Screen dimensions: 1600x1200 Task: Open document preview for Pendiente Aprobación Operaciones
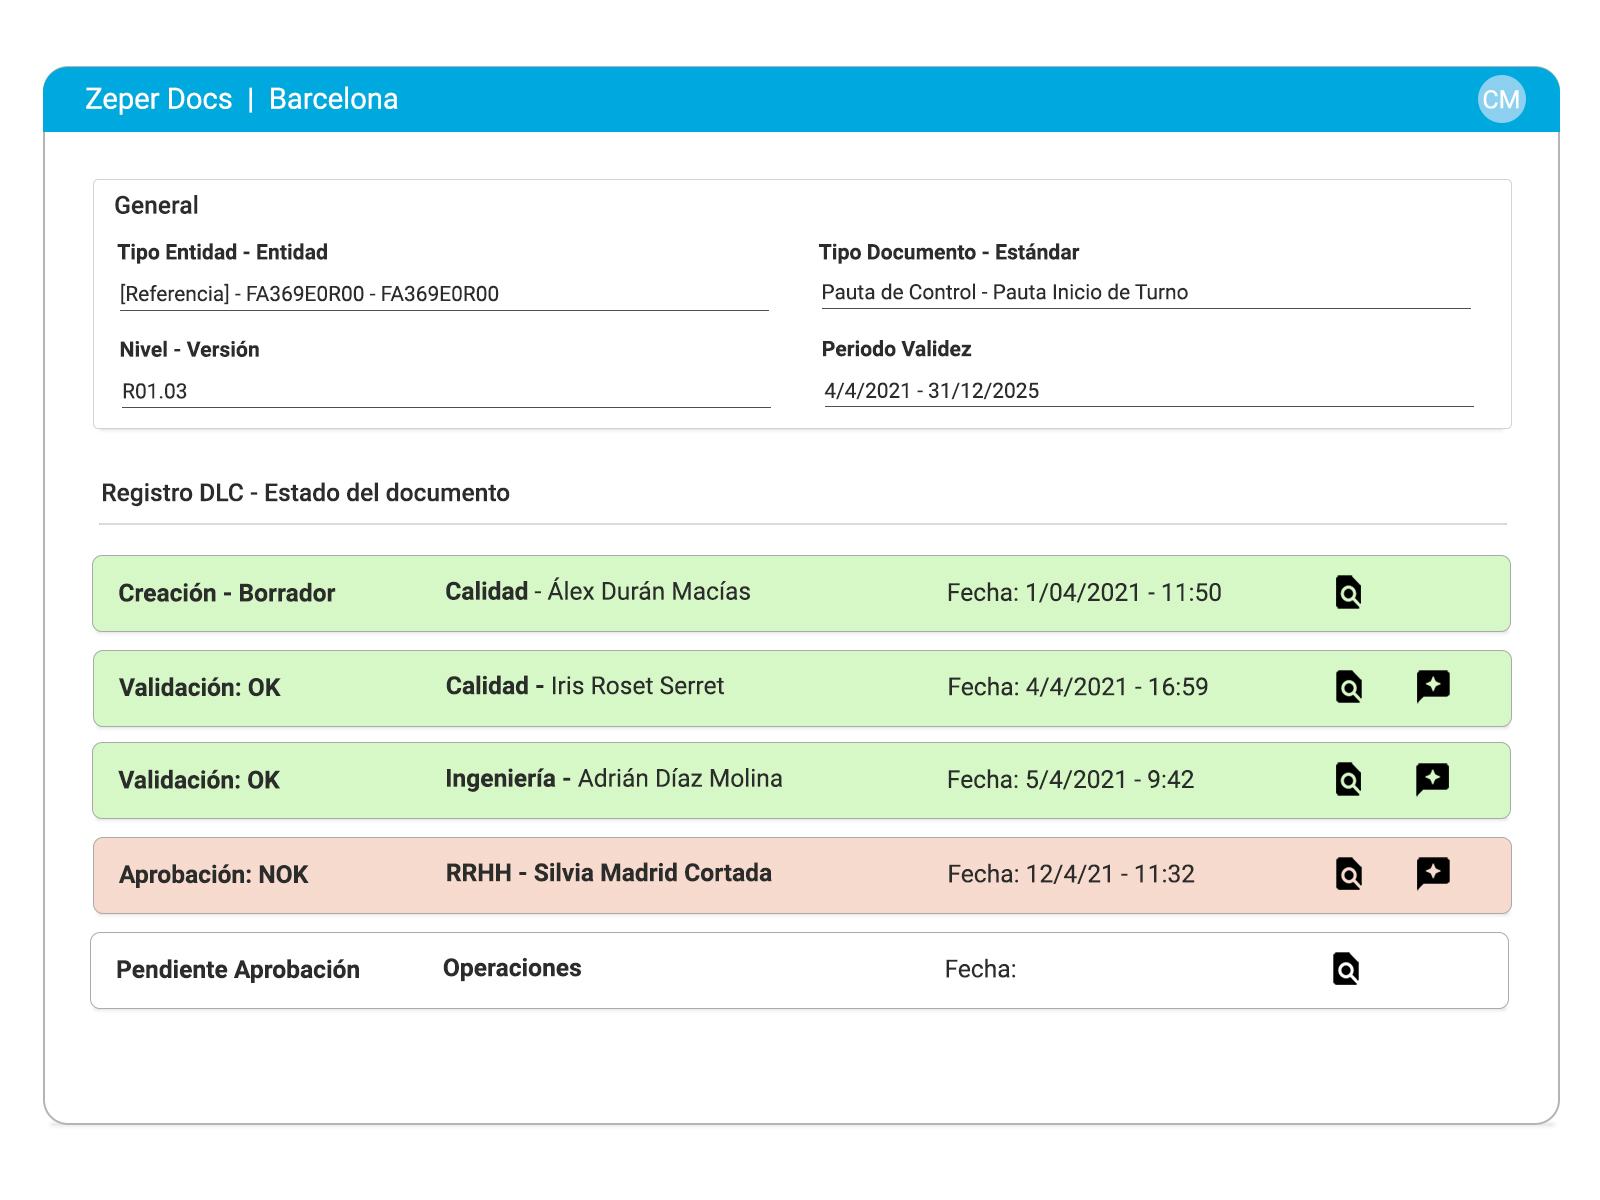1349,969
